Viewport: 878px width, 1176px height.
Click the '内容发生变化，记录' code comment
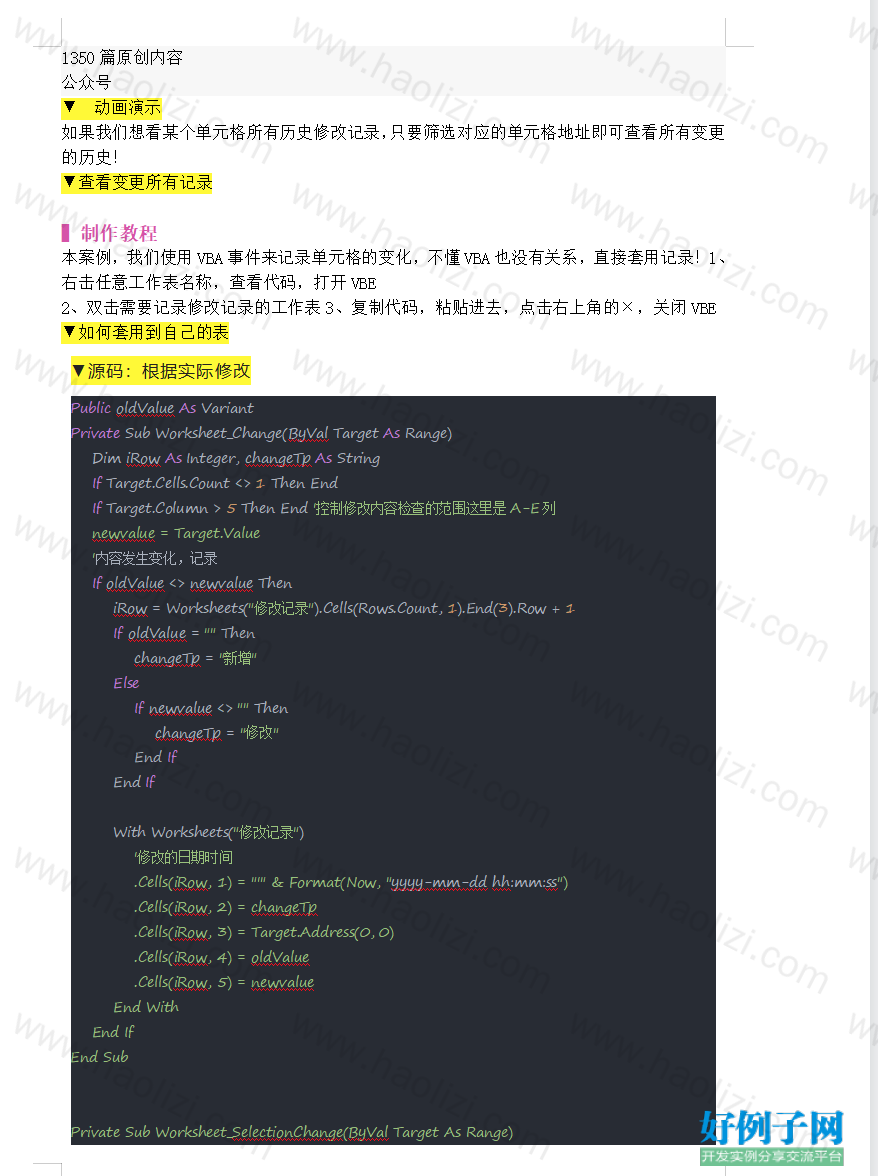[x=154, y=559]
